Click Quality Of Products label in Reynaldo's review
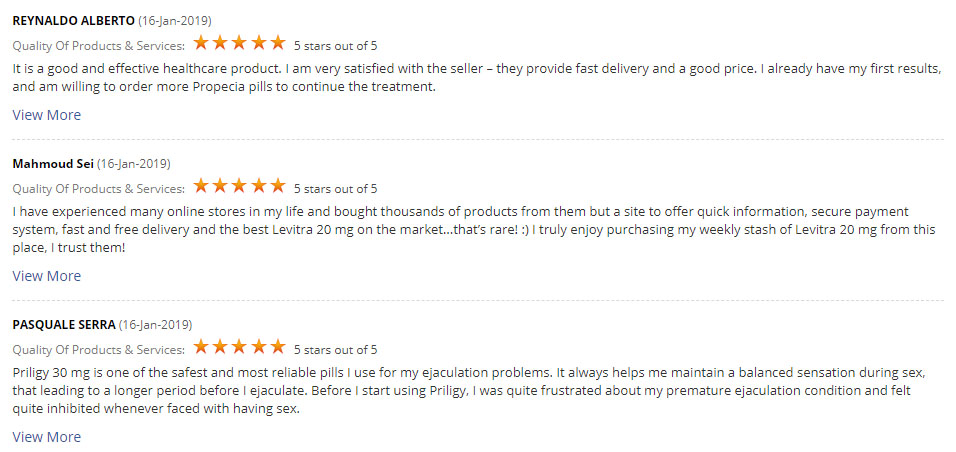This screenshot has height=452, width=956. coord(98,45)
